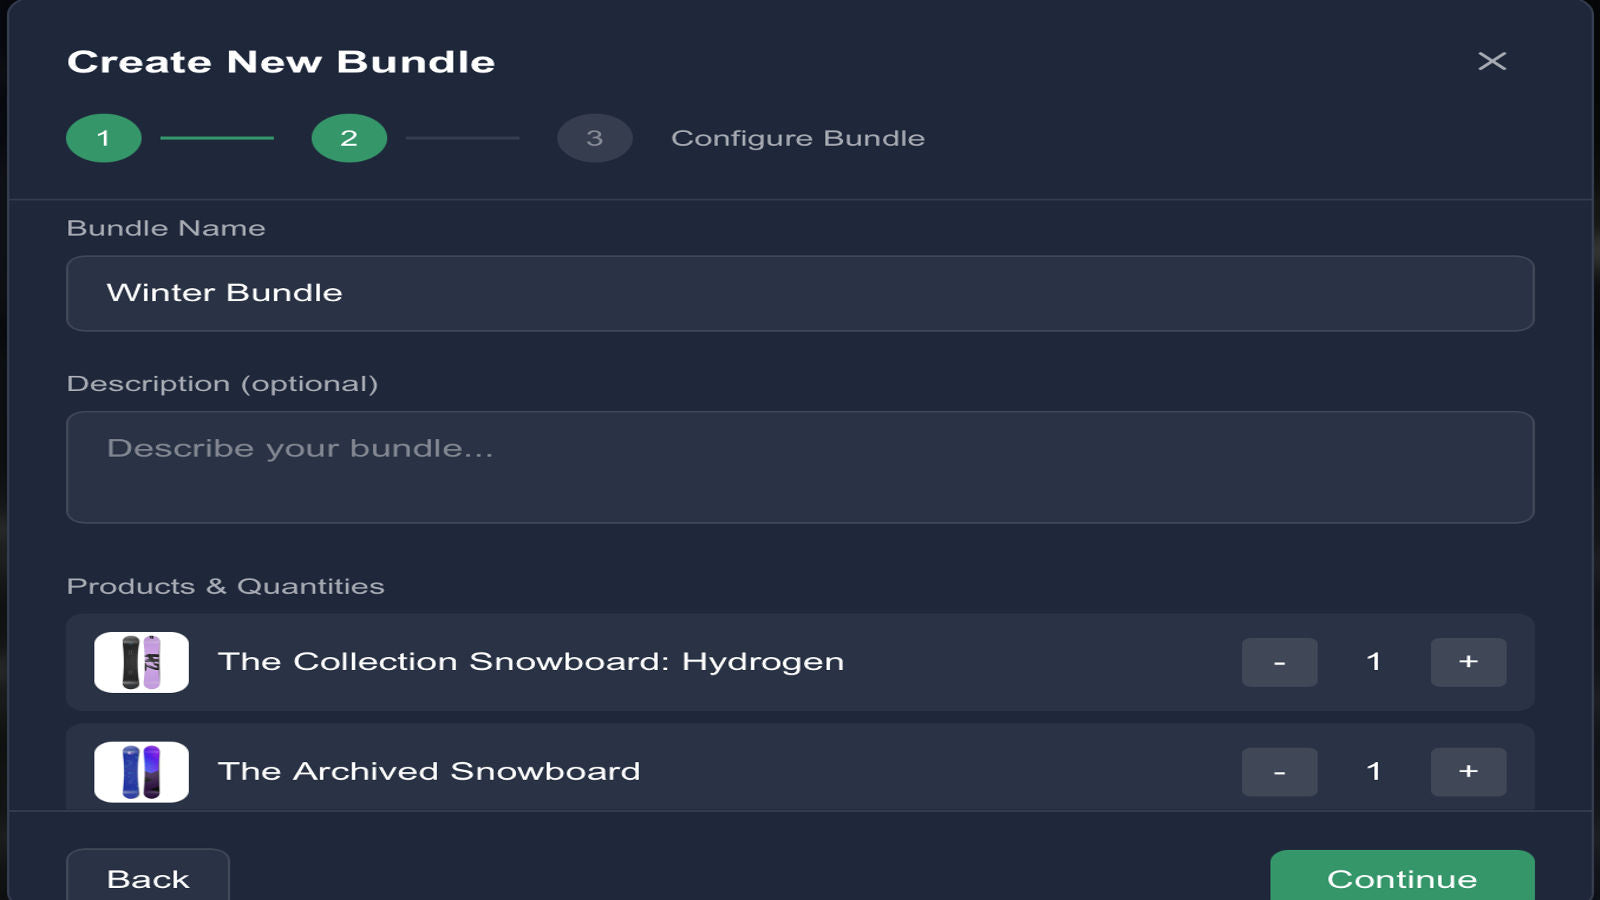The height and width of the screenshot is (900, 1600).
Task: Click The Archived Snowboard product thumbnail
Action: (141, 771)
